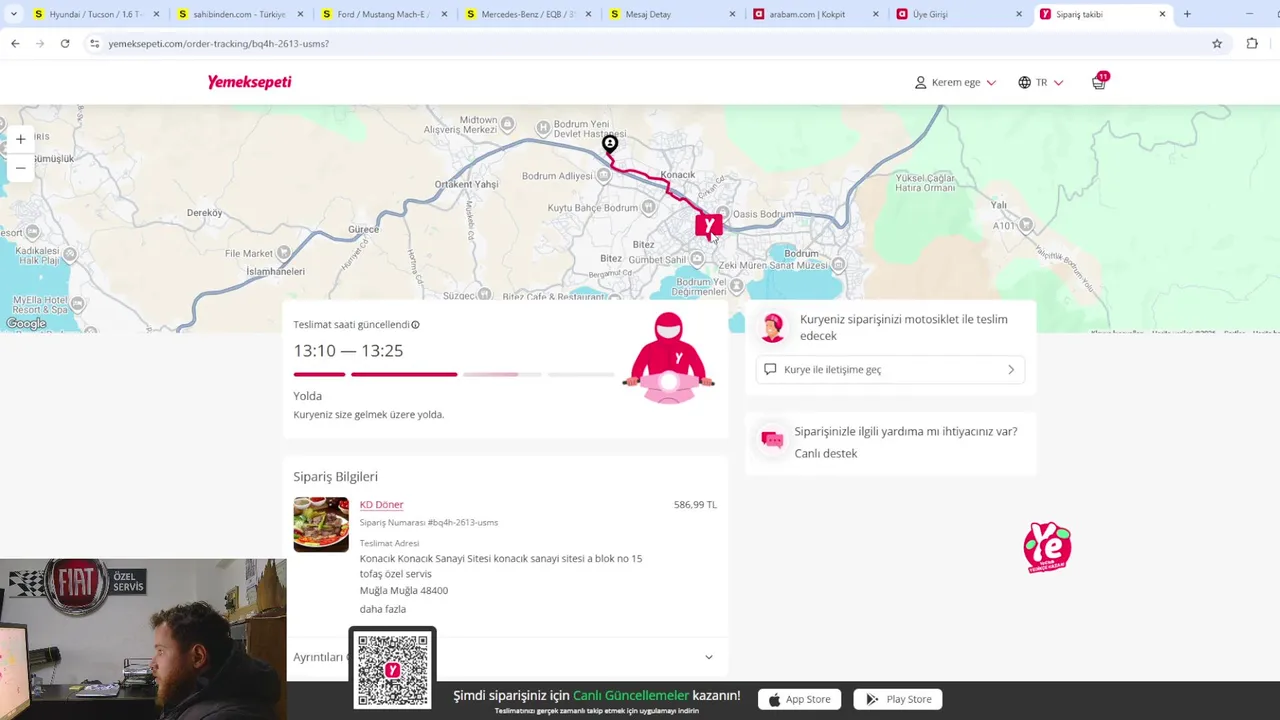Click the chat icon in courier contact button
The height and width of the screenshot is (720, 1280).
(x=770, y=369)
